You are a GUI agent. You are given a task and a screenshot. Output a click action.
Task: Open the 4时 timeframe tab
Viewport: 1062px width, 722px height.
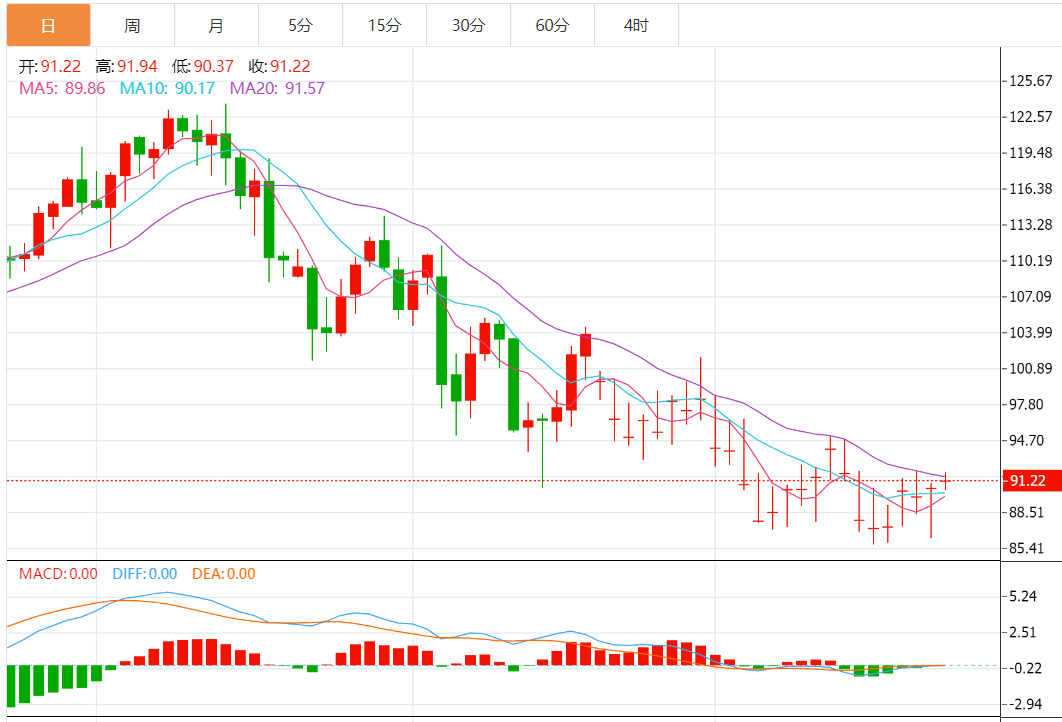[x=636, y=25]
